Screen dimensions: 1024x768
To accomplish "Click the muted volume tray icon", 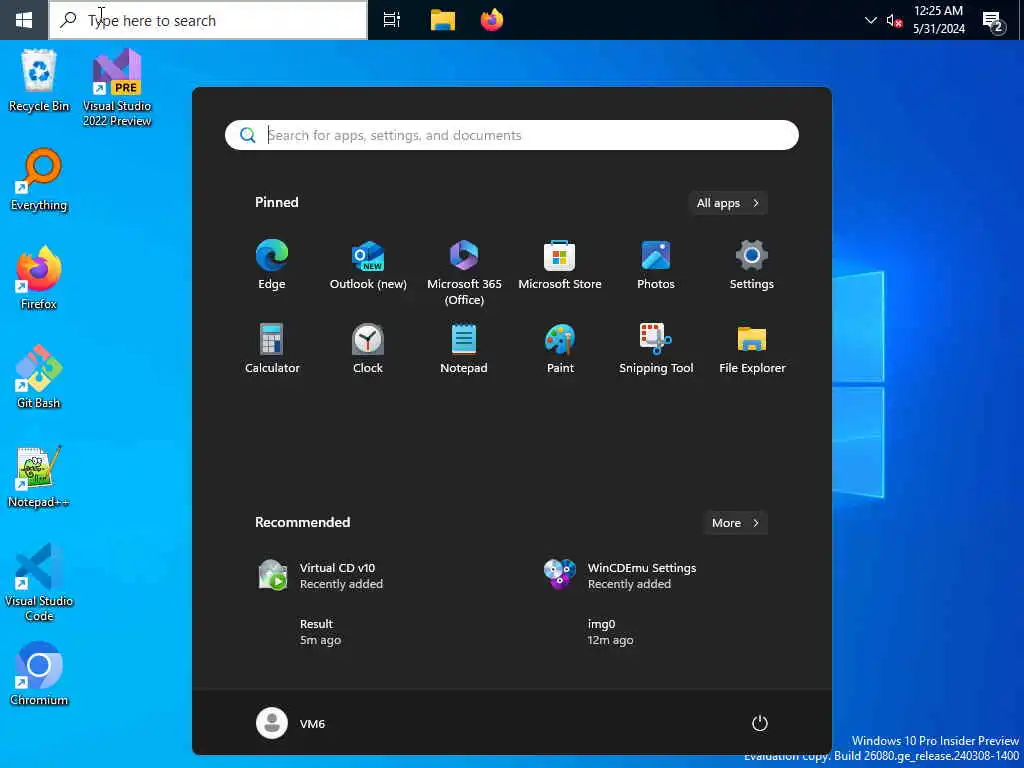I will [x=894, y=20].
